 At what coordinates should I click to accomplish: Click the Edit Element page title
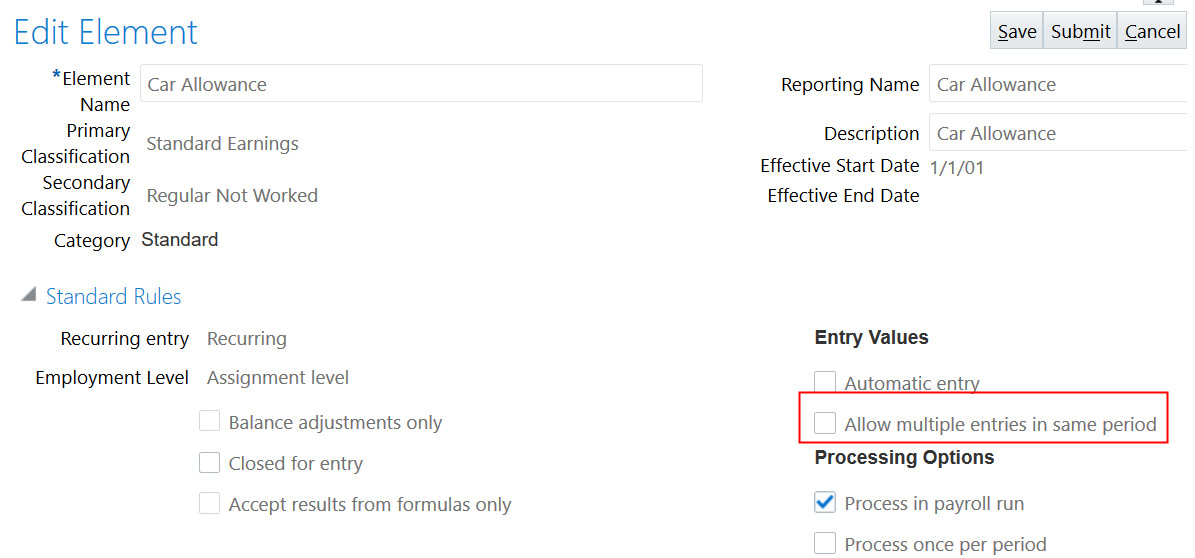click(x=106, y=32)
